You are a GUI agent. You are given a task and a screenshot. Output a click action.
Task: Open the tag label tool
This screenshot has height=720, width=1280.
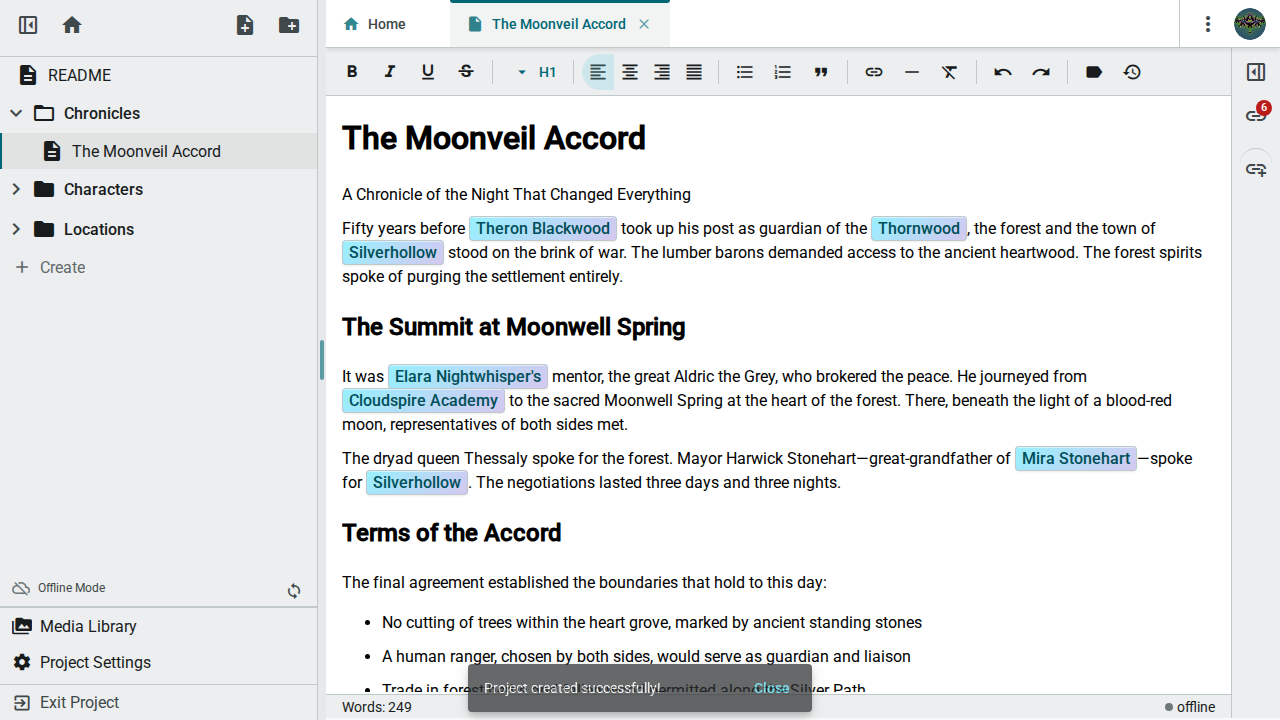tap(1094, 72)
